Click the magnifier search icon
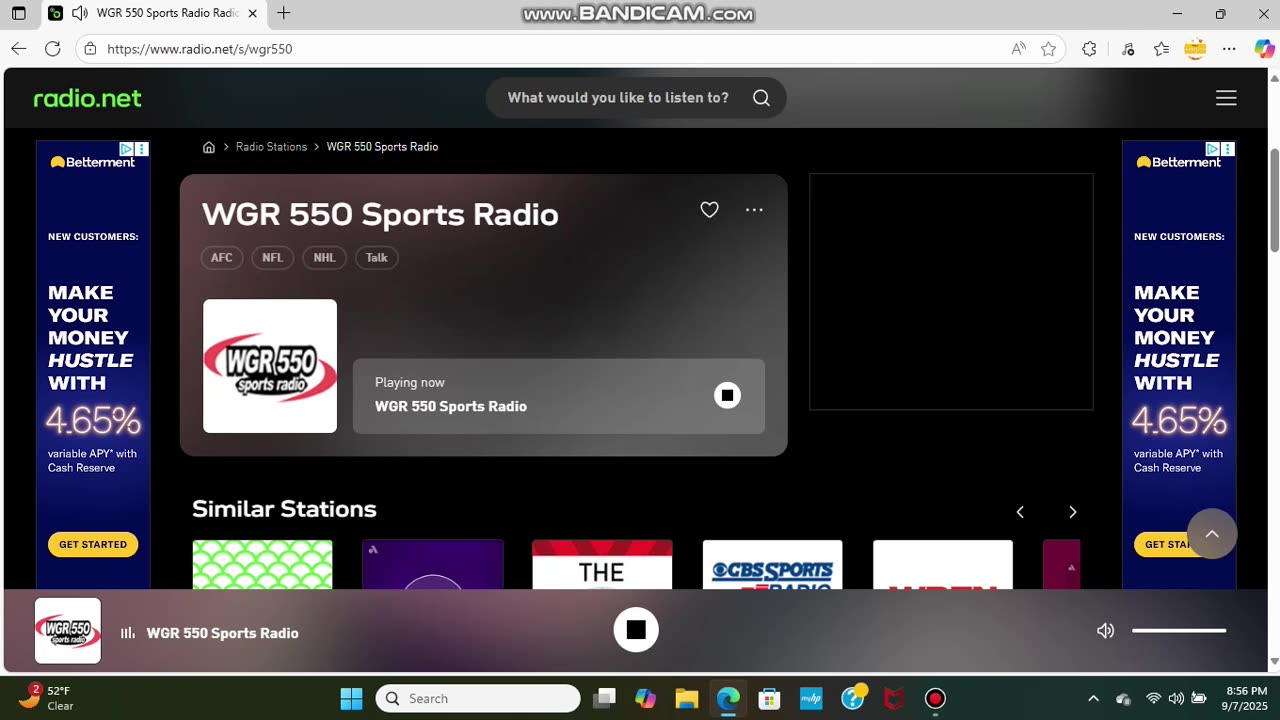Image resolution: width=1280 pixels, height=720 pixels. click(x=761, y=98)
